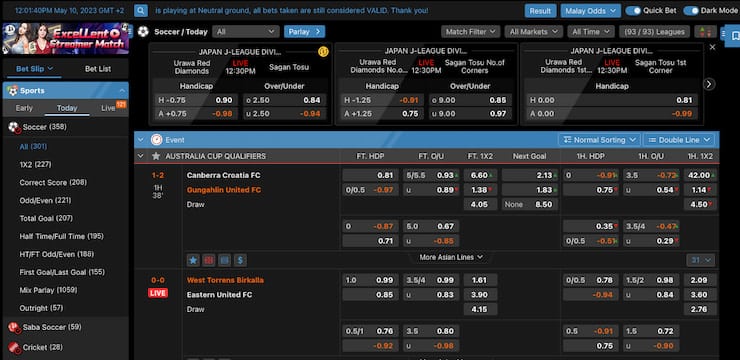Click the Cricket sport icon
This screenshot has height=360, width=740.
coord(15,347)
